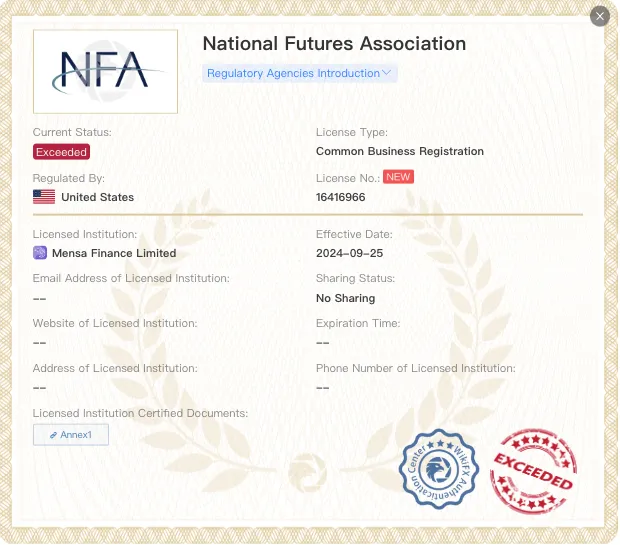
Task: Click the Sharing Status label
Action: click(x=355, y=278)
